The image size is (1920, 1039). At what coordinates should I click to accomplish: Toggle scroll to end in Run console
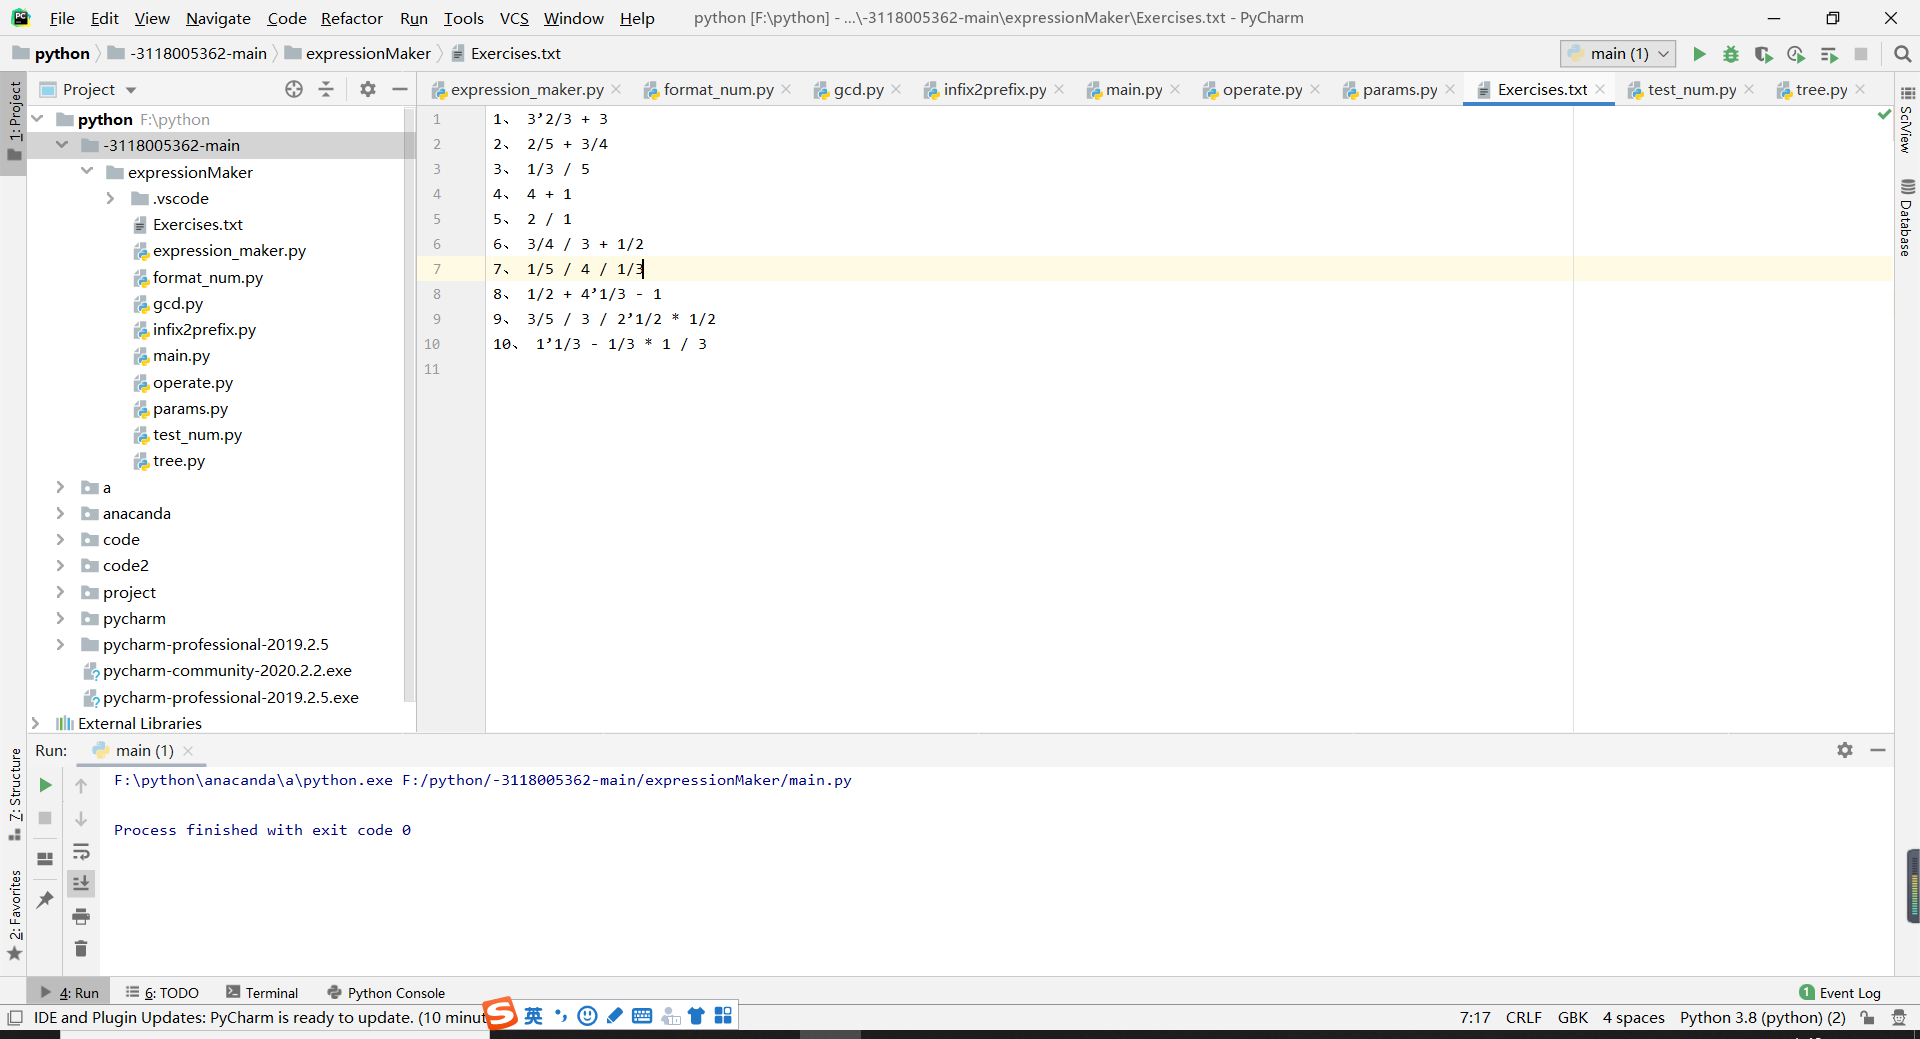[x=81, y=883]
